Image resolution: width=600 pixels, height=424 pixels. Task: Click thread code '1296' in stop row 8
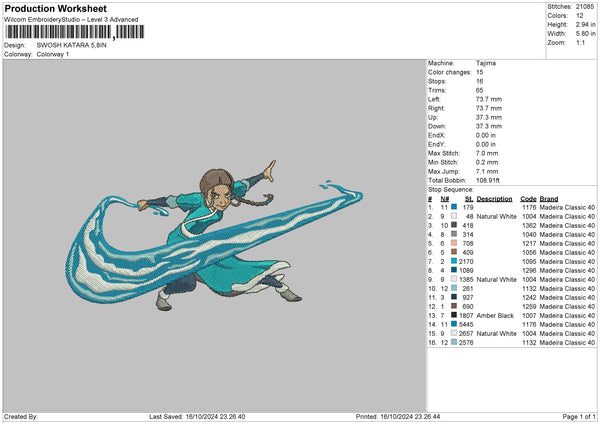tap(529, 271)
